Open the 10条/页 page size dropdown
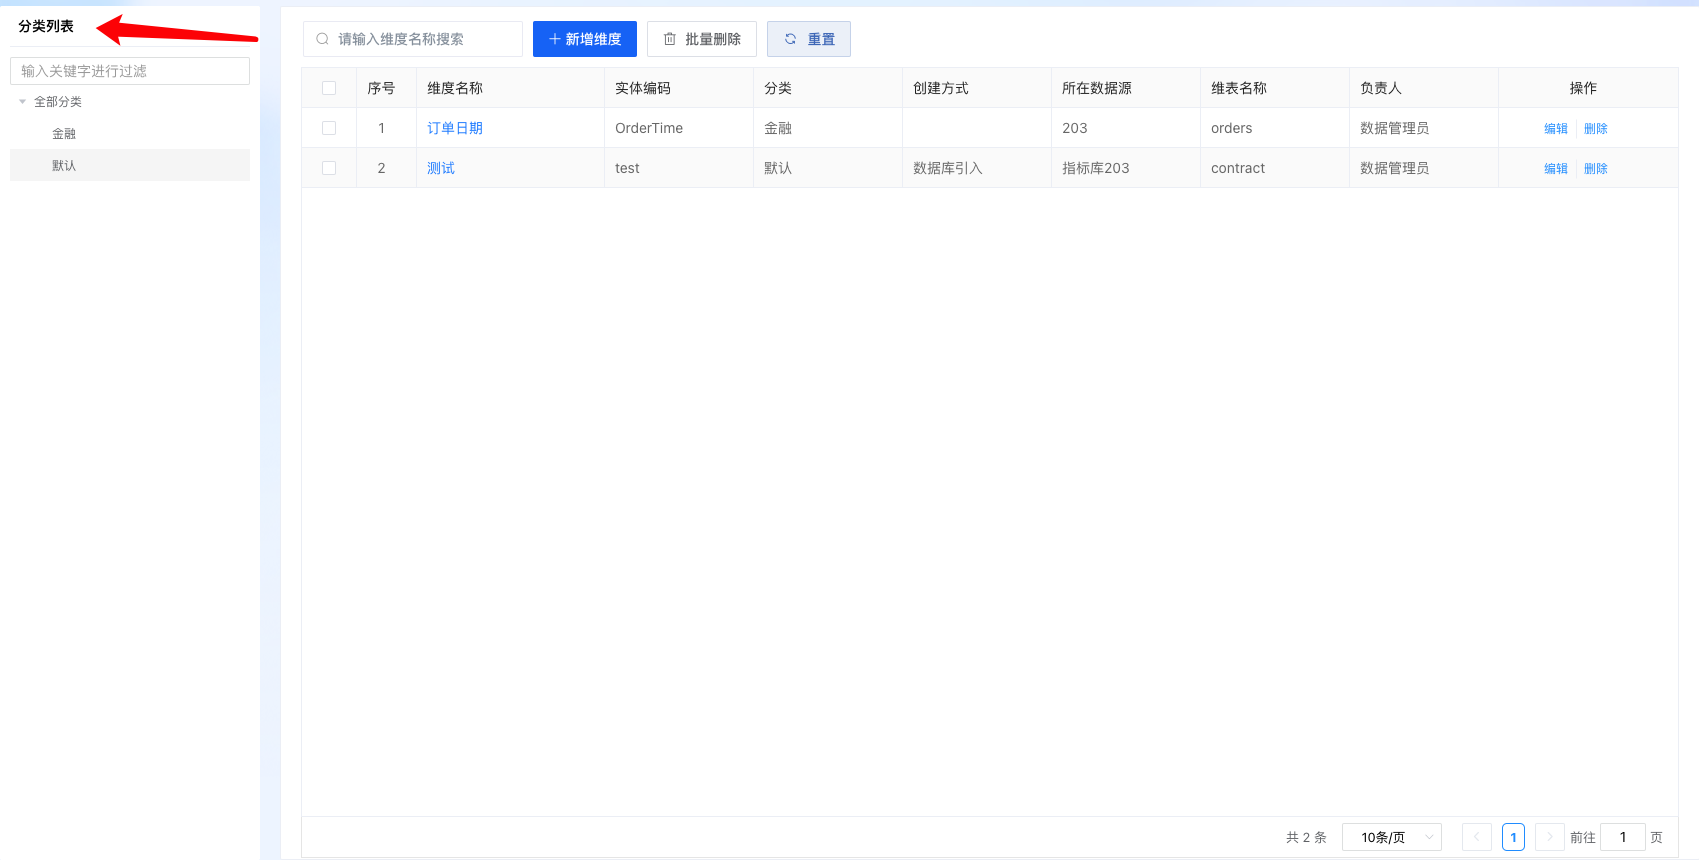Screen dimensions: 1699x860 pyautogui.click(x=1391, y=837)
